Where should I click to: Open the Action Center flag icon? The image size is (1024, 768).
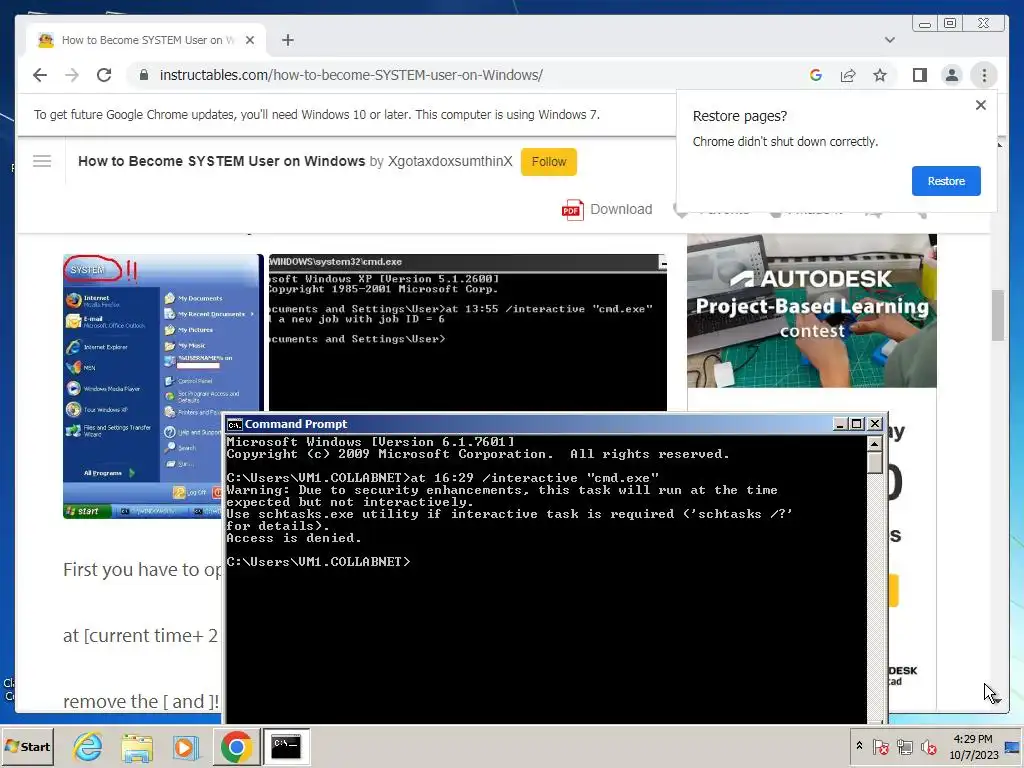coord(880,746)
